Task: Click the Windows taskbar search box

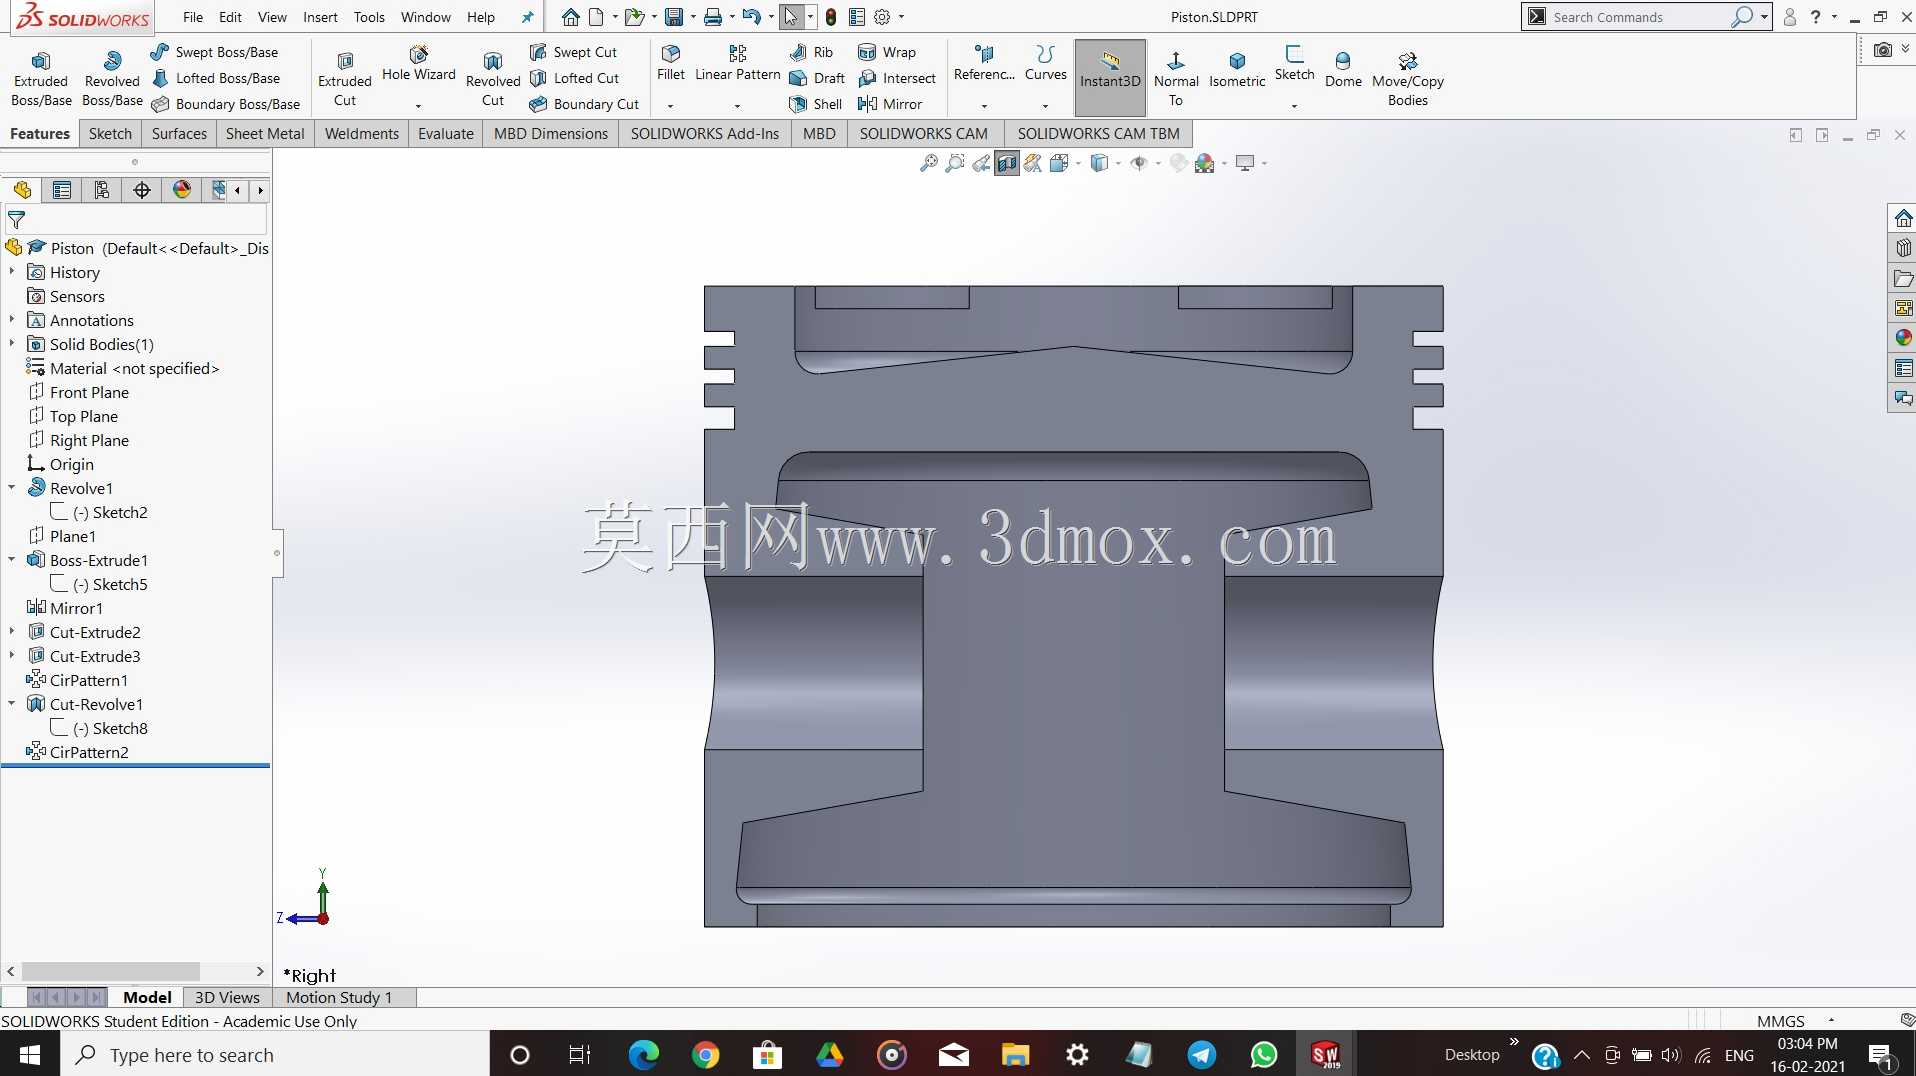Action: [275, 1055]
